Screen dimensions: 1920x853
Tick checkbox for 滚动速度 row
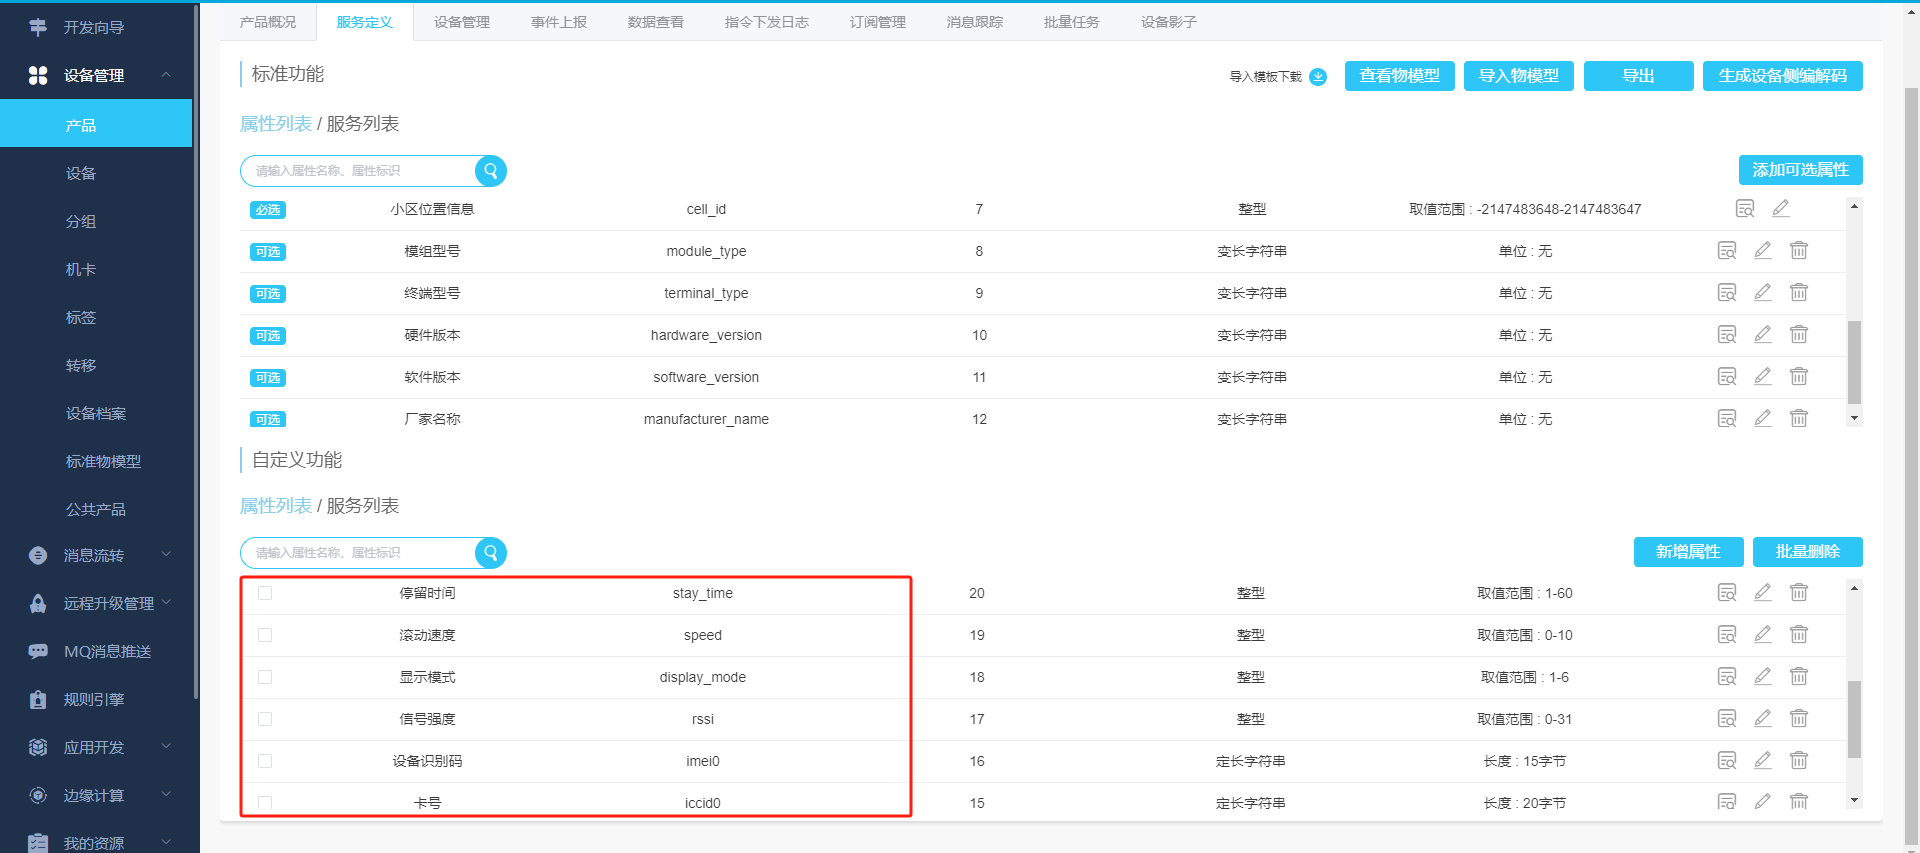pos(265,635)
